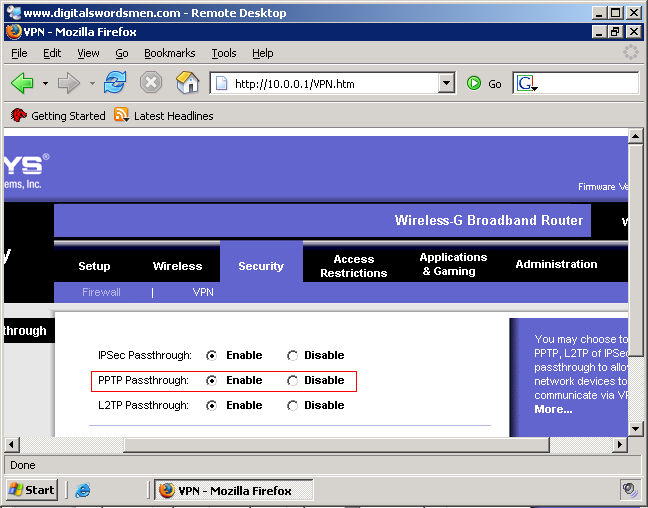Screen dimensions: 648x508
Task: Click the horizontal scrollbar thumb
Action: (336, 445)
